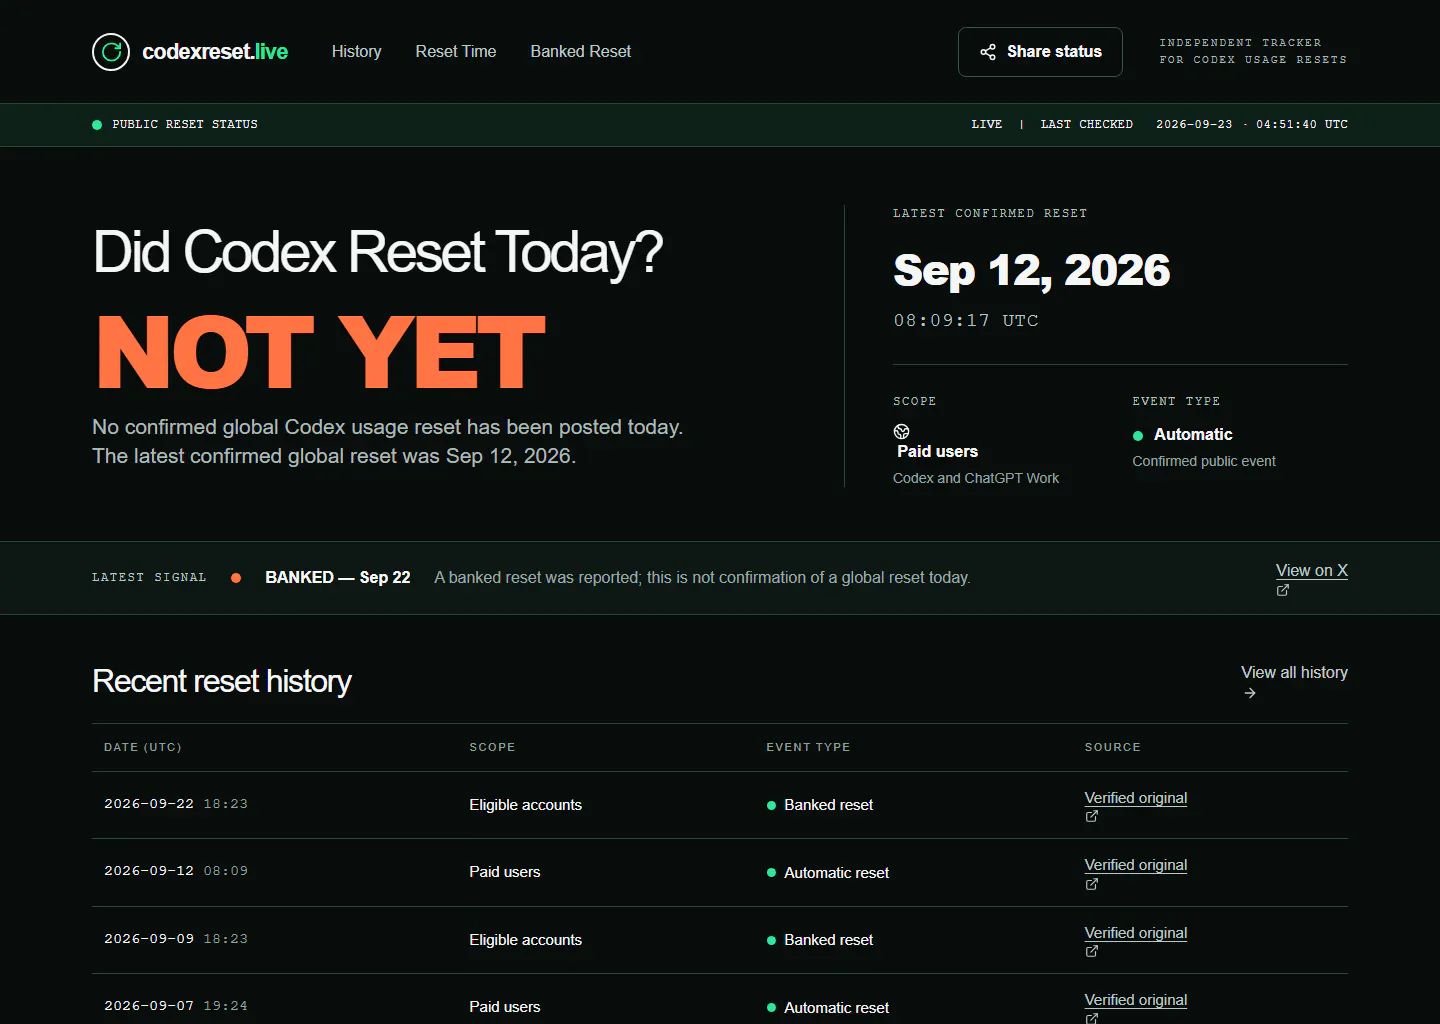Viewport: 1440px width, 1024px height.
Task: Click the orange NOT YET status text
Action: pyautogui.click(x=321, y=352)
